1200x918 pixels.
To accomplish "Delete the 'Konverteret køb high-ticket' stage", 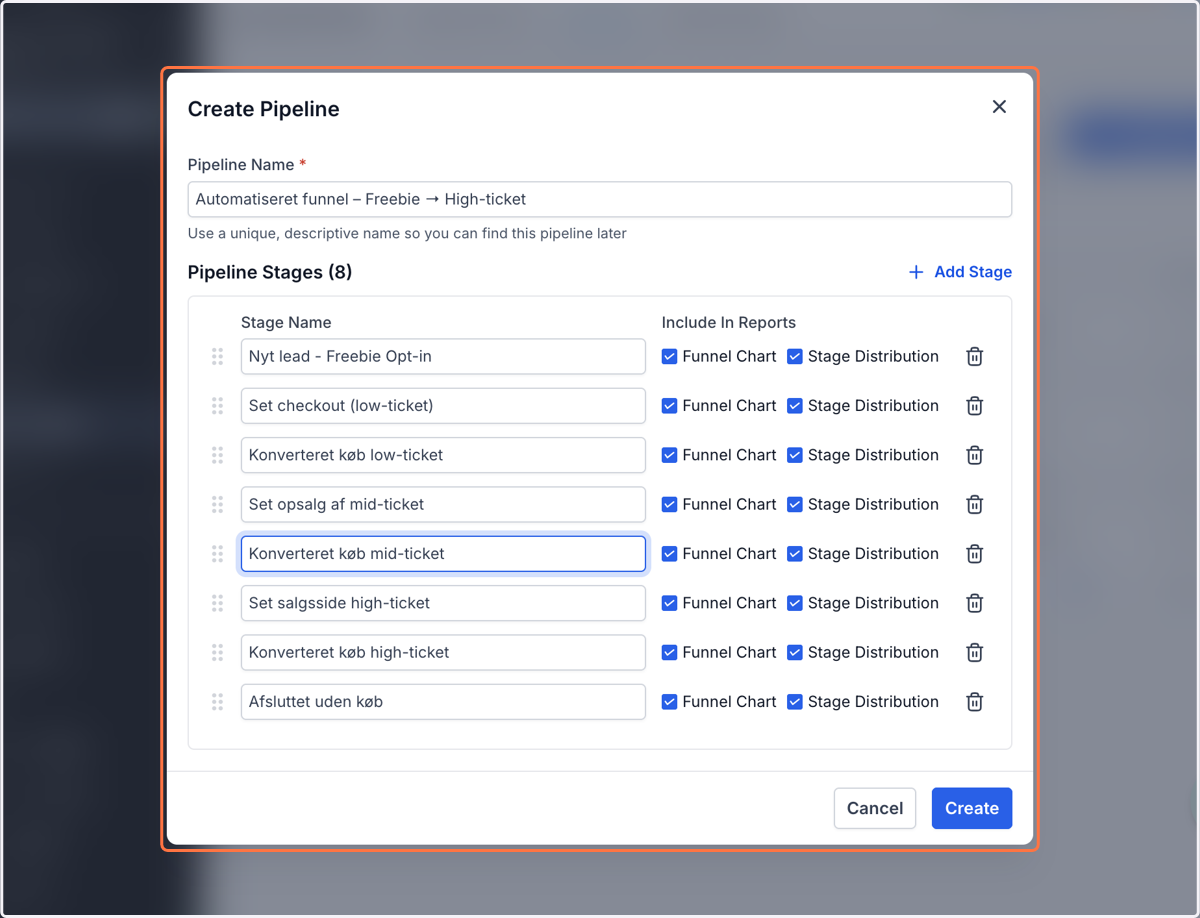I will tap(974, 653).
